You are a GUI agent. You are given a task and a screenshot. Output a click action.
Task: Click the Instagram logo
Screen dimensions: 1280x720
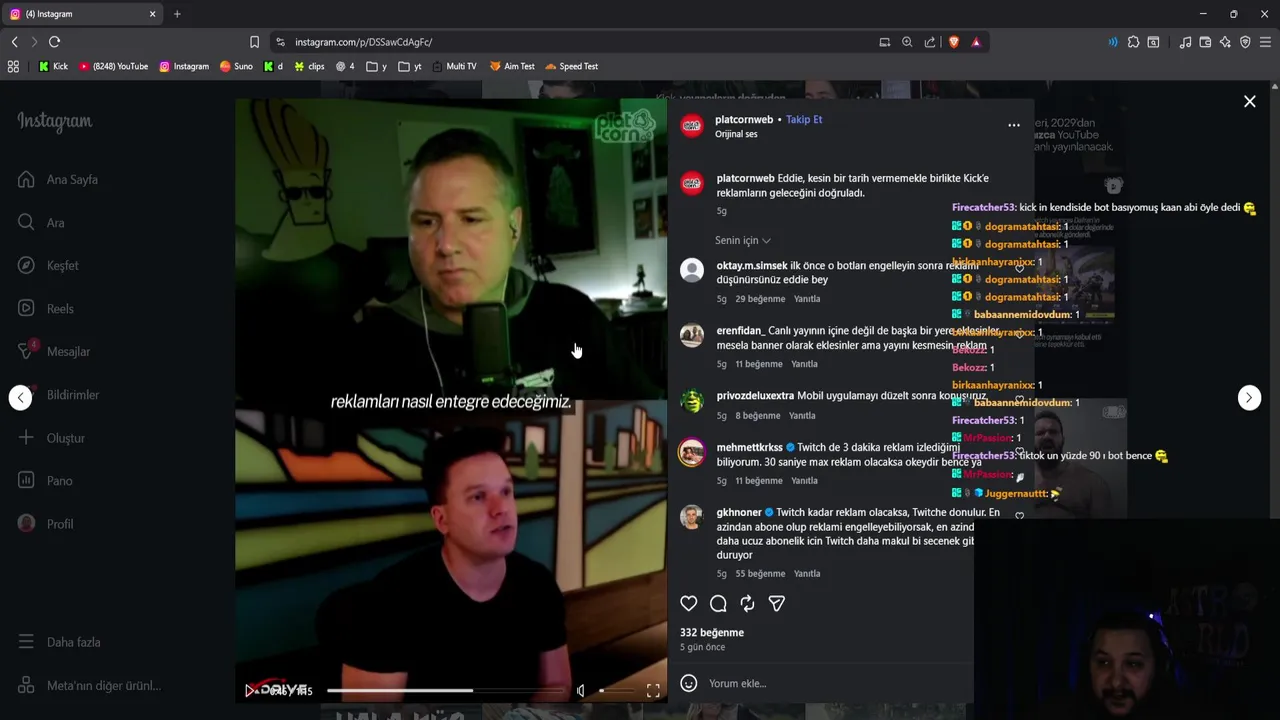(x=54, y=121)
